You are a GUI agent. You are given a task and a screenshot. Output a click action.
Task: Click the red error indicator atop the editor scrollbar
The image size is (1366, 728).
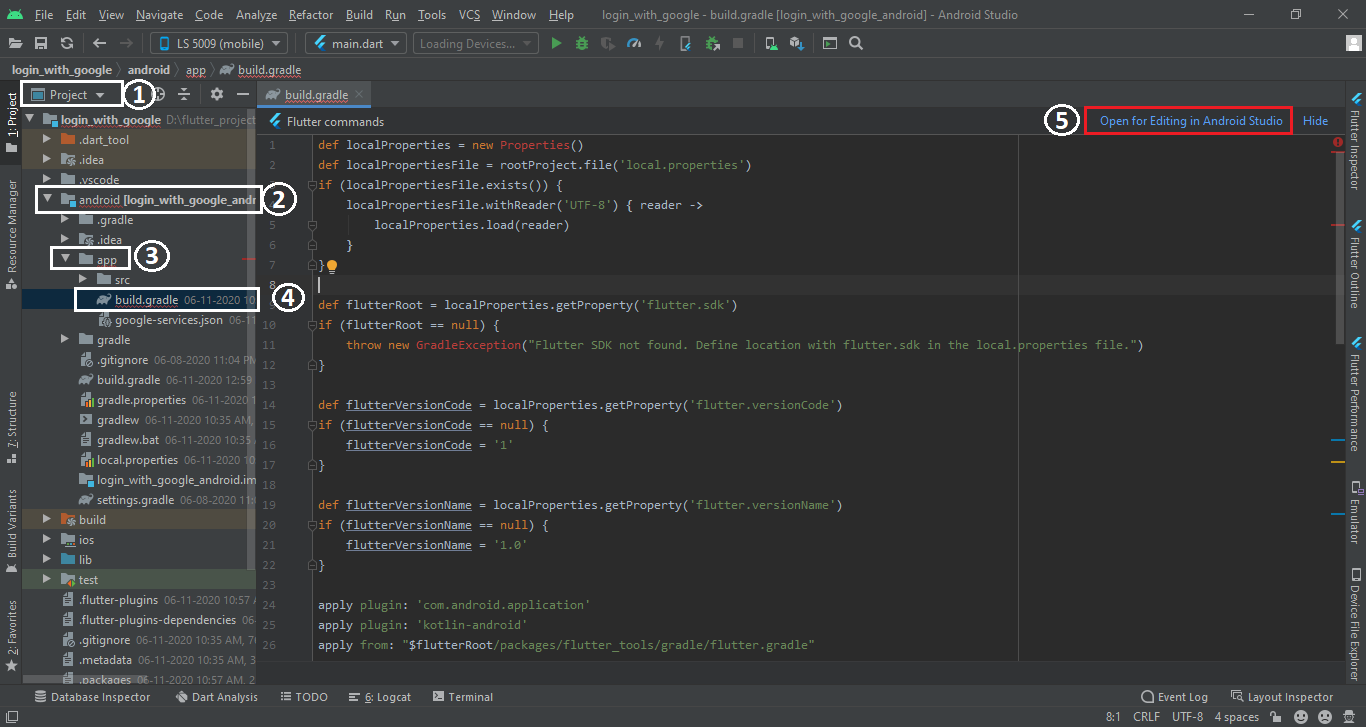[x=1338, y=143]
